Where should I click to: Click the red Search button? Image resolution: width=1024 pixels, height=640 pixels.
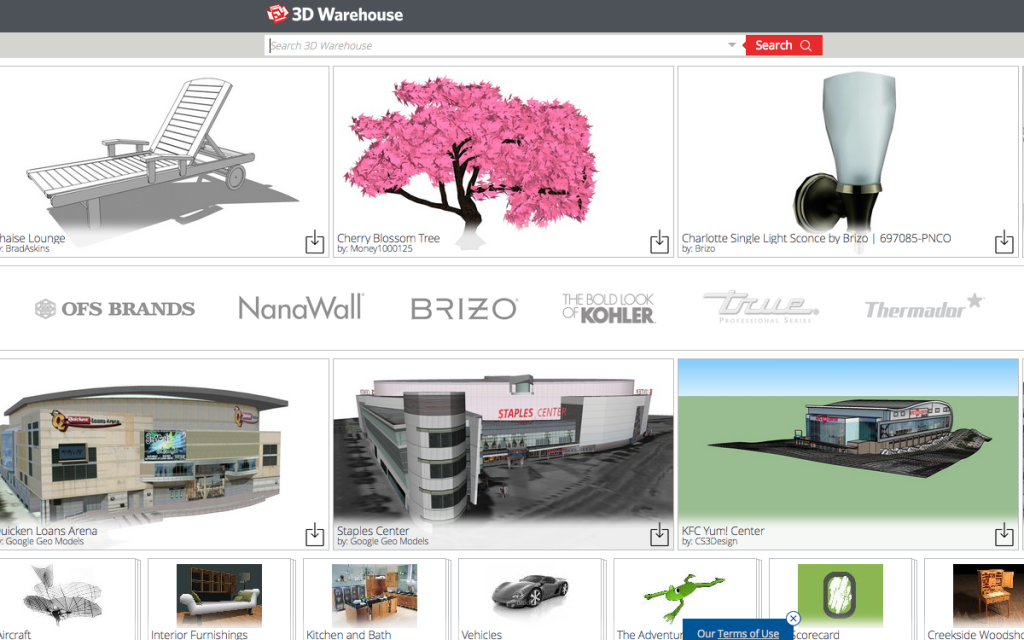tap(784, 45)
